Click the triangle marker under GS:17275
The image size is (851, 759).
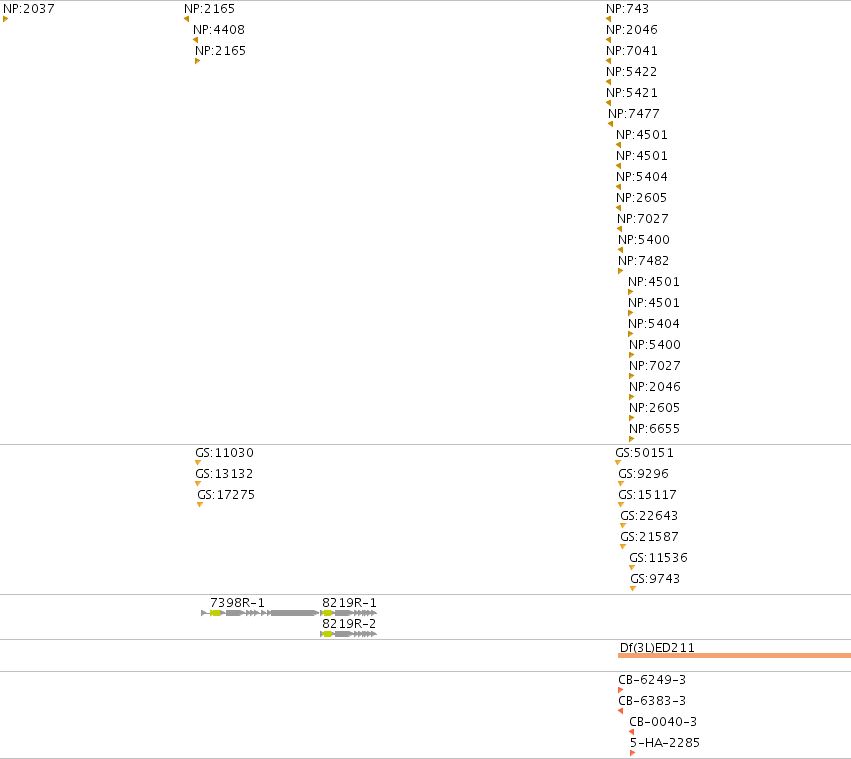(200, 505)
